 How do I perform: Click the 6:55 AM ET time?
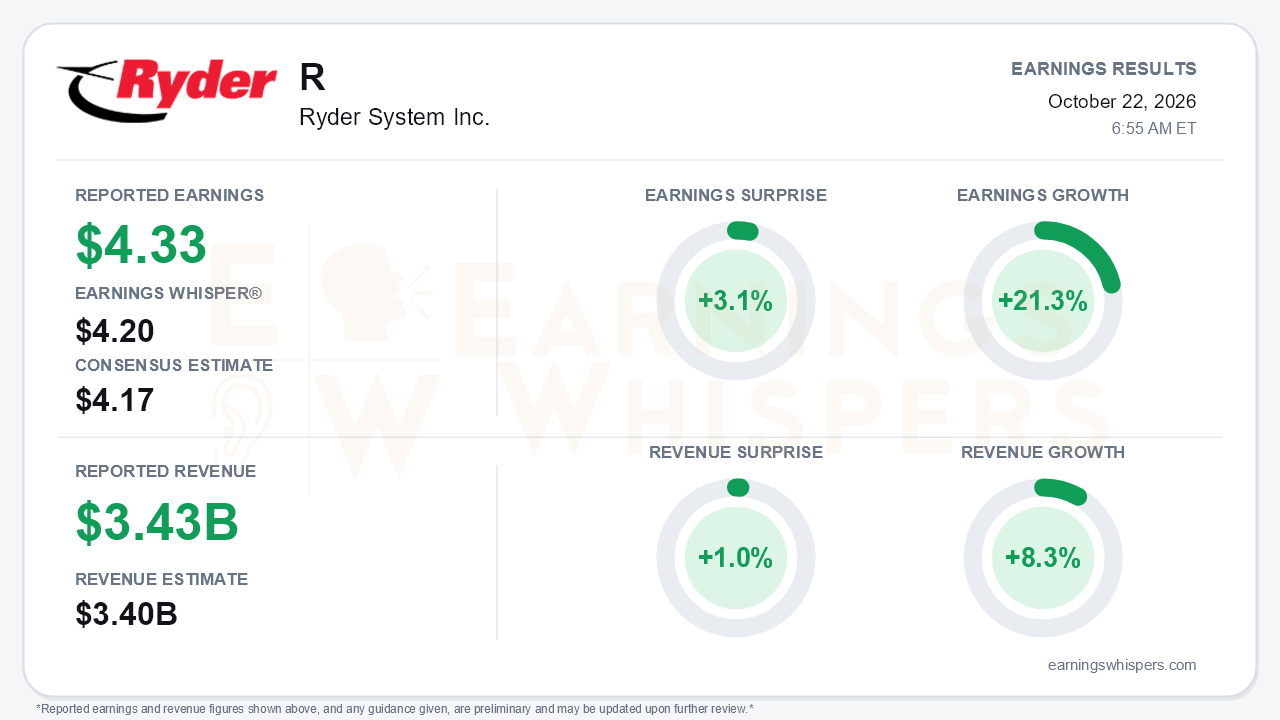(x=1154, y=129)
